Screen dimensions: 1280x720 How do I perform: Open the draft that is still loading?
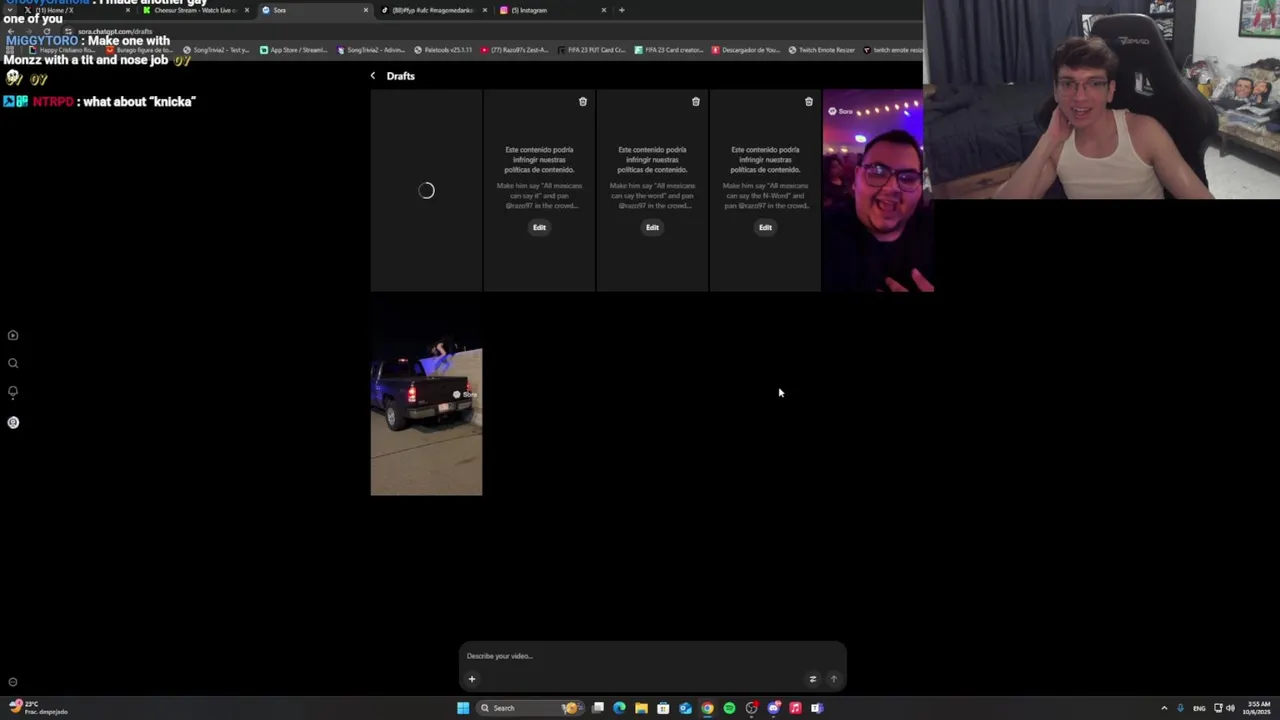tap(426, 190)
